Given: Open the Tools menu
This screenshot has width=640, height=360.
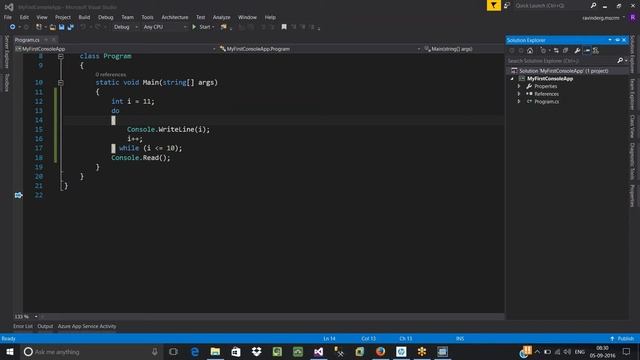Looking at the screenshot, I should click(147, 17).
